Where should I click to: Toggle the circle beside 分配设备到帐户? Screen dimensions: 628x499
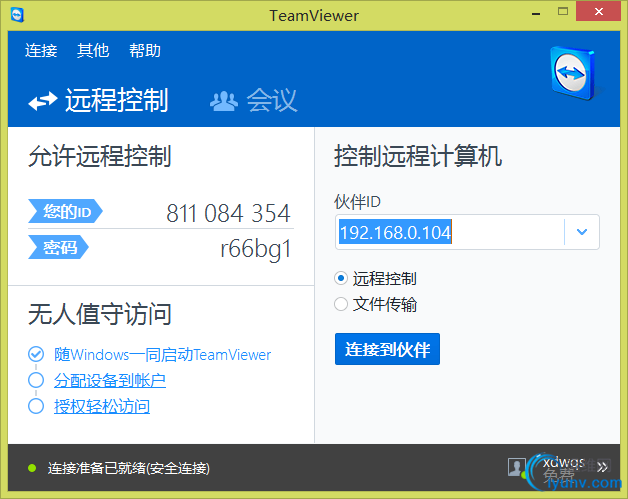point(36,380)
